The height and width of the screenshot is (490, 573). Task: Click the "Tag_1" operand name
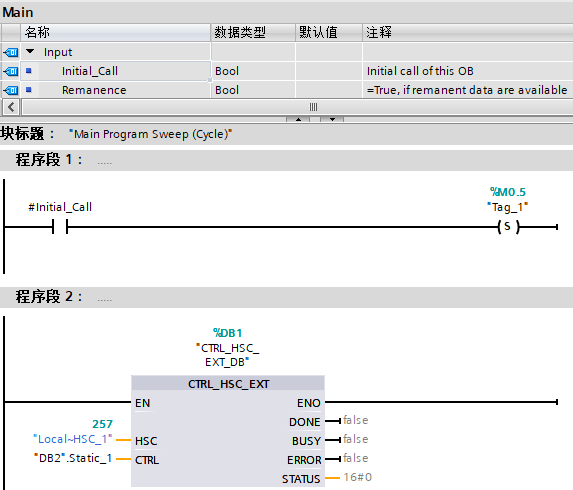click(508, 207)
